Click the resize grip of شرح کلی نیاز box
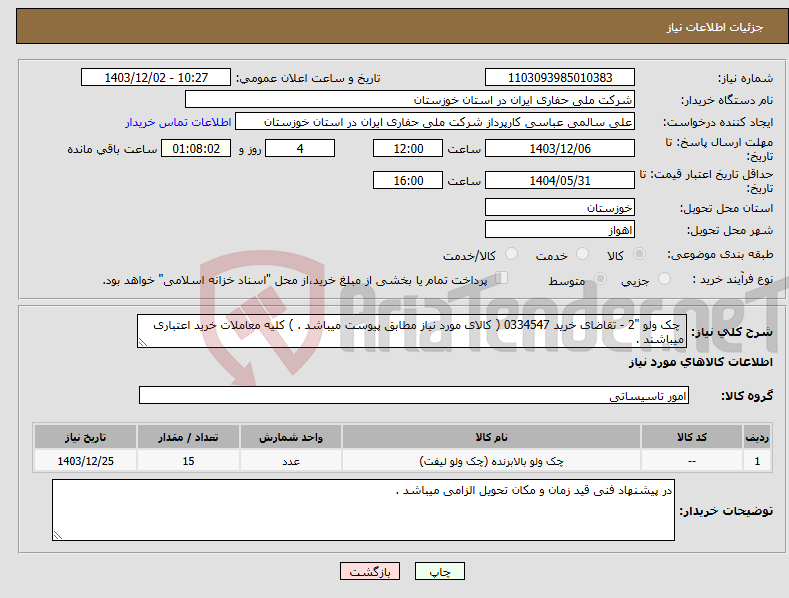Viewport: 789px width, 598px height. 143,342
